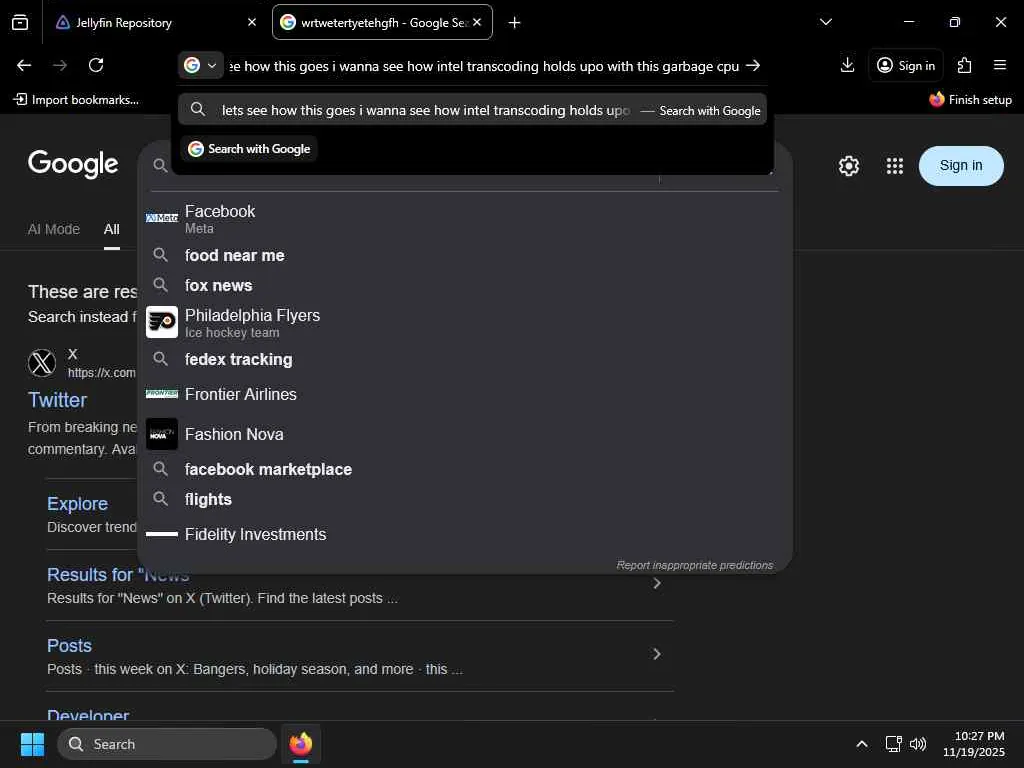The image size is (1024, 768).
Task: Reload the current page
Action: point(96,65)
